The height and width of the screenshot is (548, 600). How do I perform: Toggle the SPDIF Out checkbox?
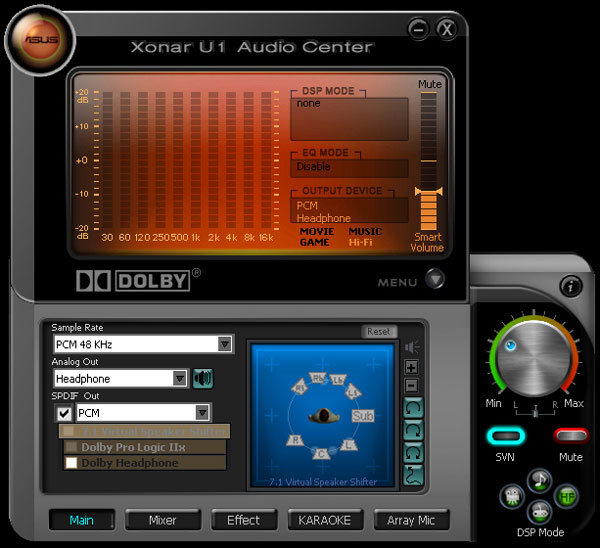coord(64,413)
